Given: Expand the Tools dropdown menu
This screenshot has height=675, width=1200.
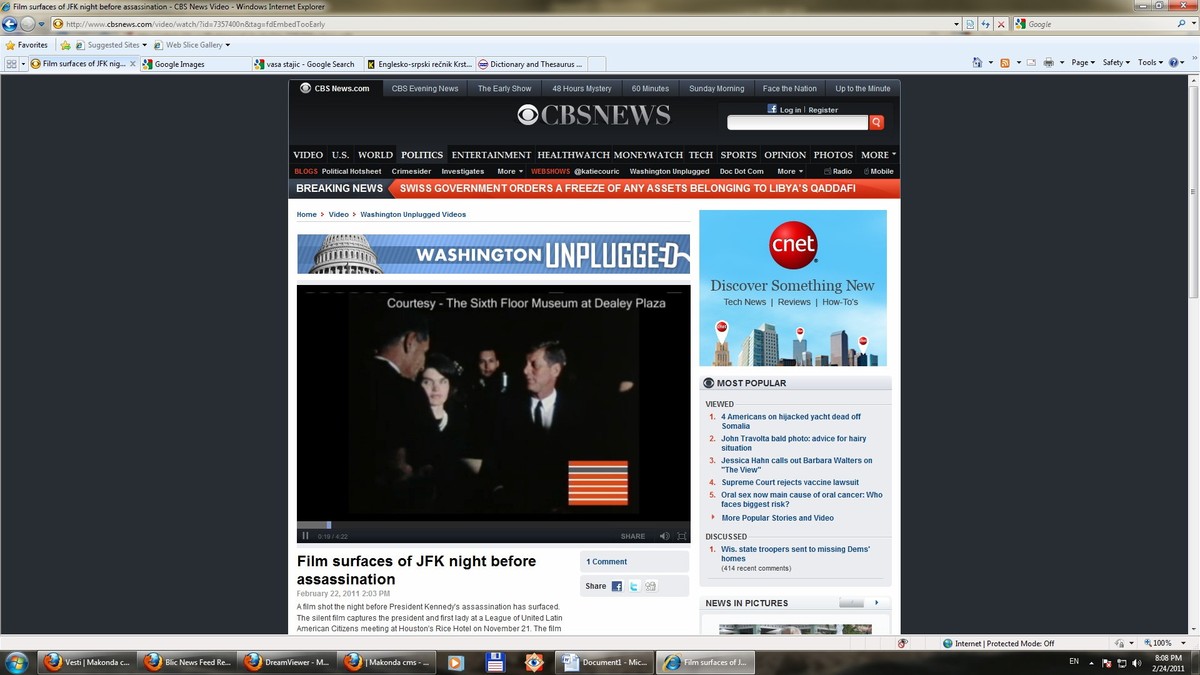Looking at the screenshot, I should (x=1150, y=62).
